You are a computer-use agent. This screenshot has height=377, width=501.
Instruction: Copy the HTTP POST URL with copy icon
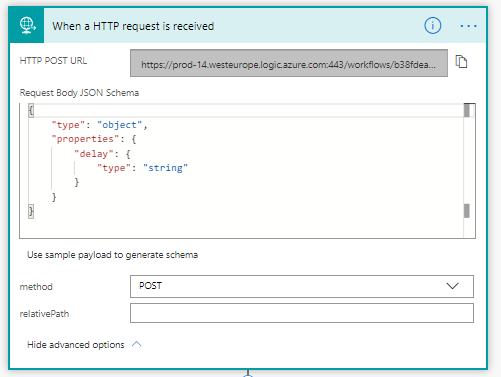coord(461,62)
